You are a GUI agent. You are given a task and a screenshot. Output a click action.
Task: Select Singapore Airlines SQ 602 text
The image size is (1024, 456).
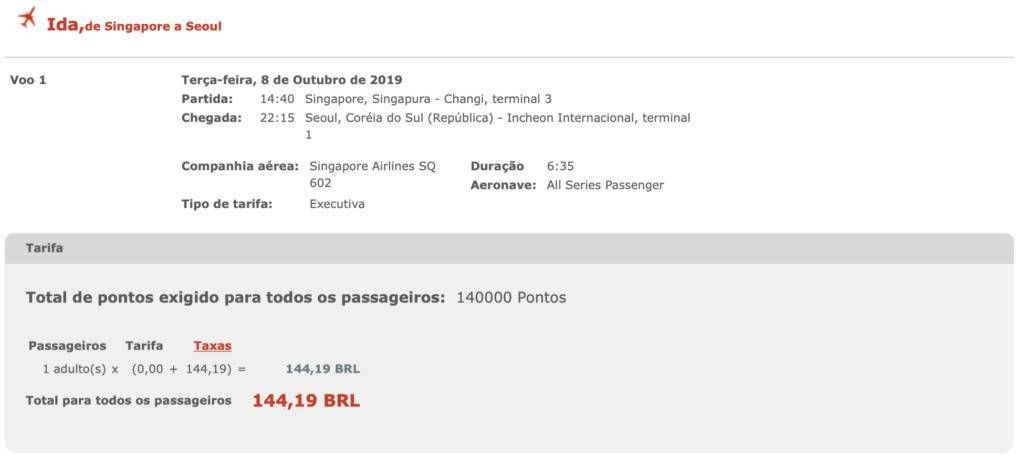[372, 174]
